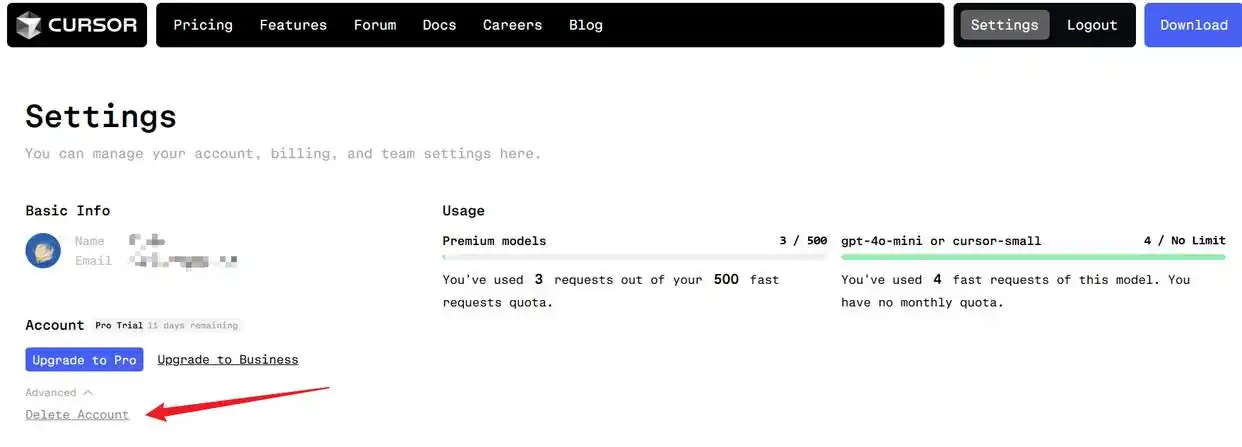1242x447 pixels.
Task: Open the Forum link
Action: pos(375,25)
